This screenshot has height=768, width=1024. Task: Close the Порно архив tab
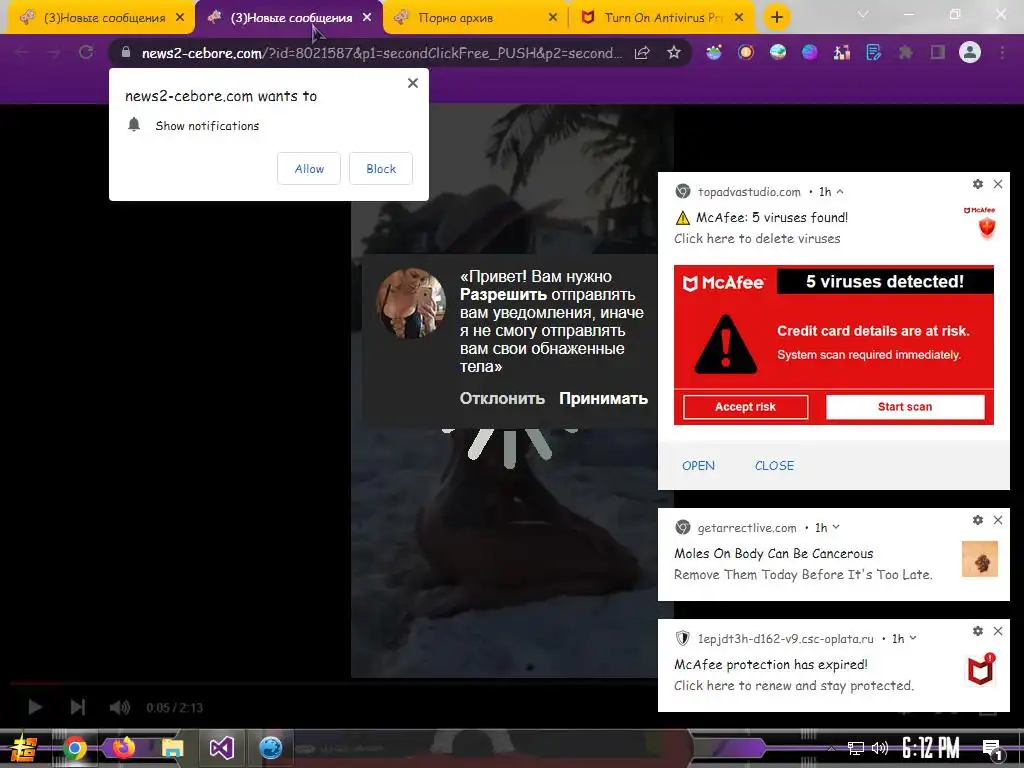coord(552,18)
